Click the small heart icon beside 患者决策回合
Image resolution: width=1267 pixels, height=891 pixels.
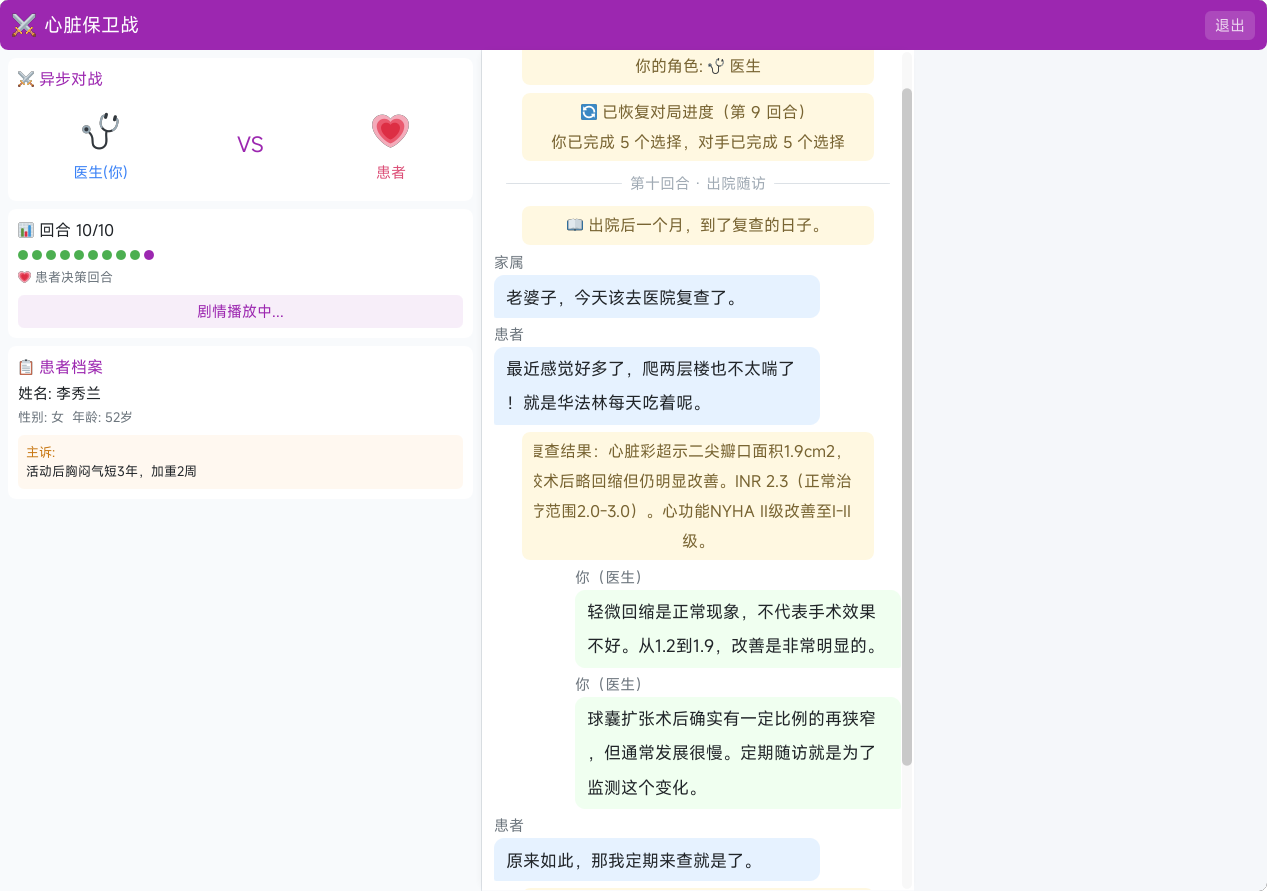point(24,277)
